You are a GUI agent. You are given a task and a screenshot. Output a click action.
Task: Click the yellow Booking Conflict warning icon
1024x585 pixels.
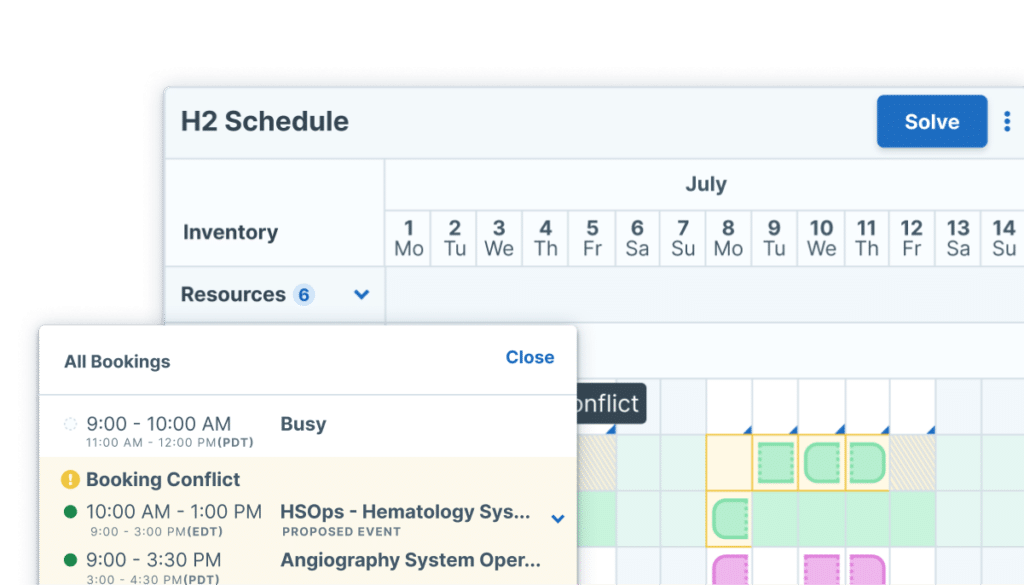[69, 480]
